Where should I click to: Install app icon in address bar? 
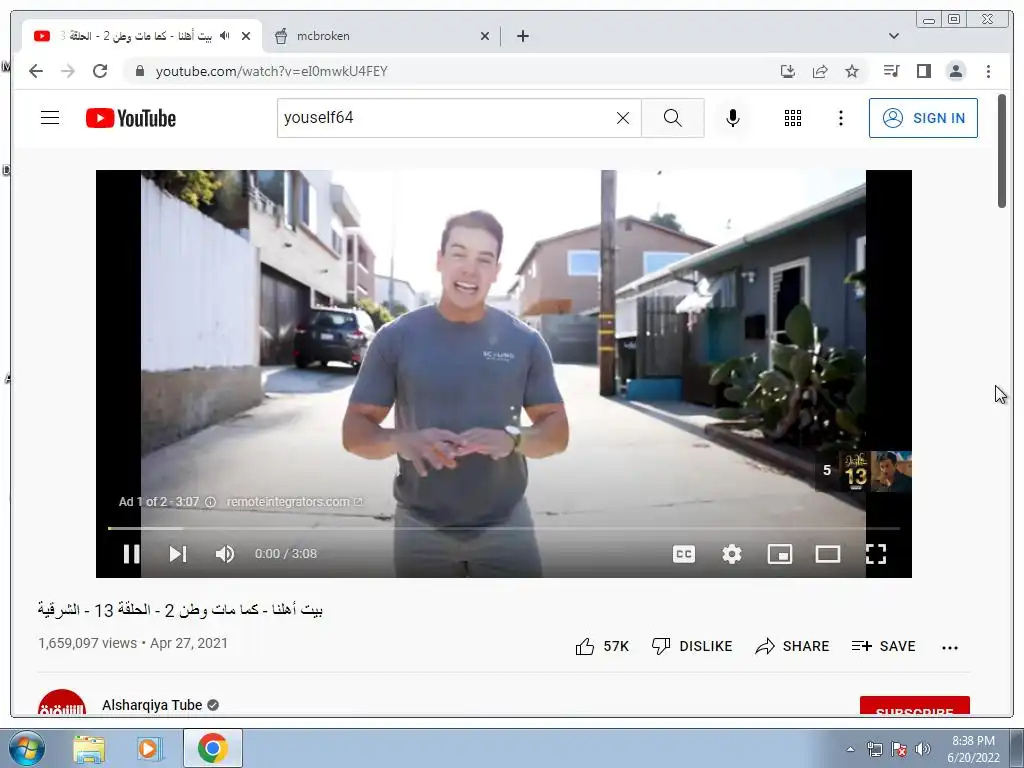[x=788, y=71]
